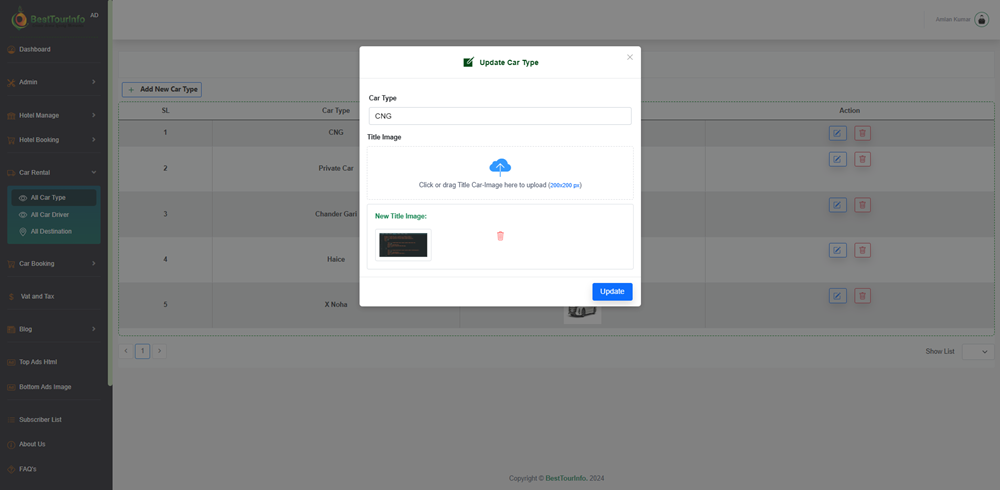The image size is (1000, 490).
Task: Click the About Us info icon
Action: pos(11,444)
